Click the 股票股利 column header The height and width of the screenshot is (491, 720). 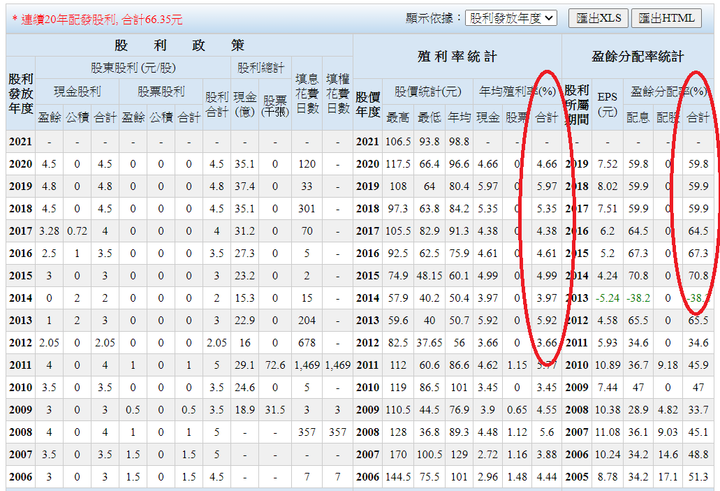[161, 91]
